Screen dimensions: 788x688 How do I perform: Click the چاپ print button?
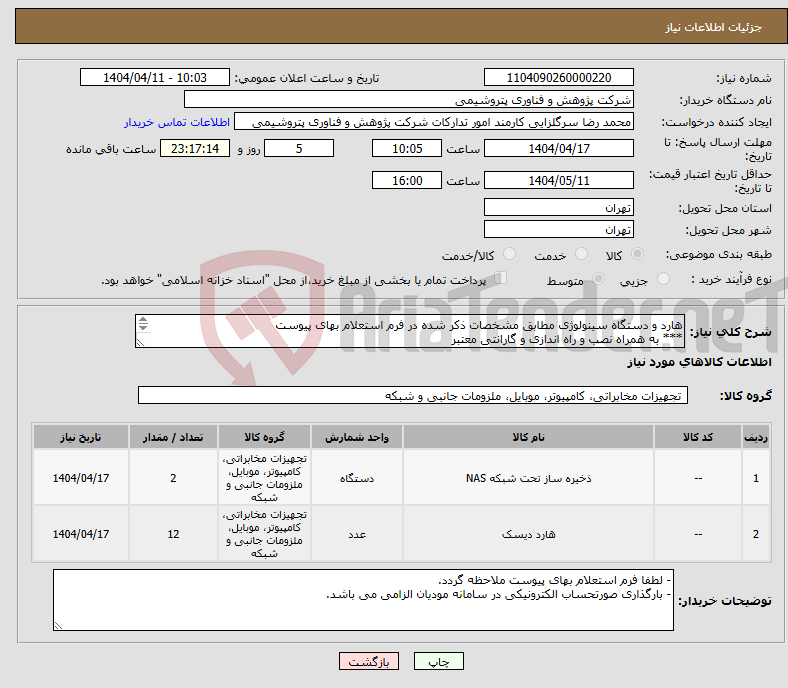pos(439,661)
